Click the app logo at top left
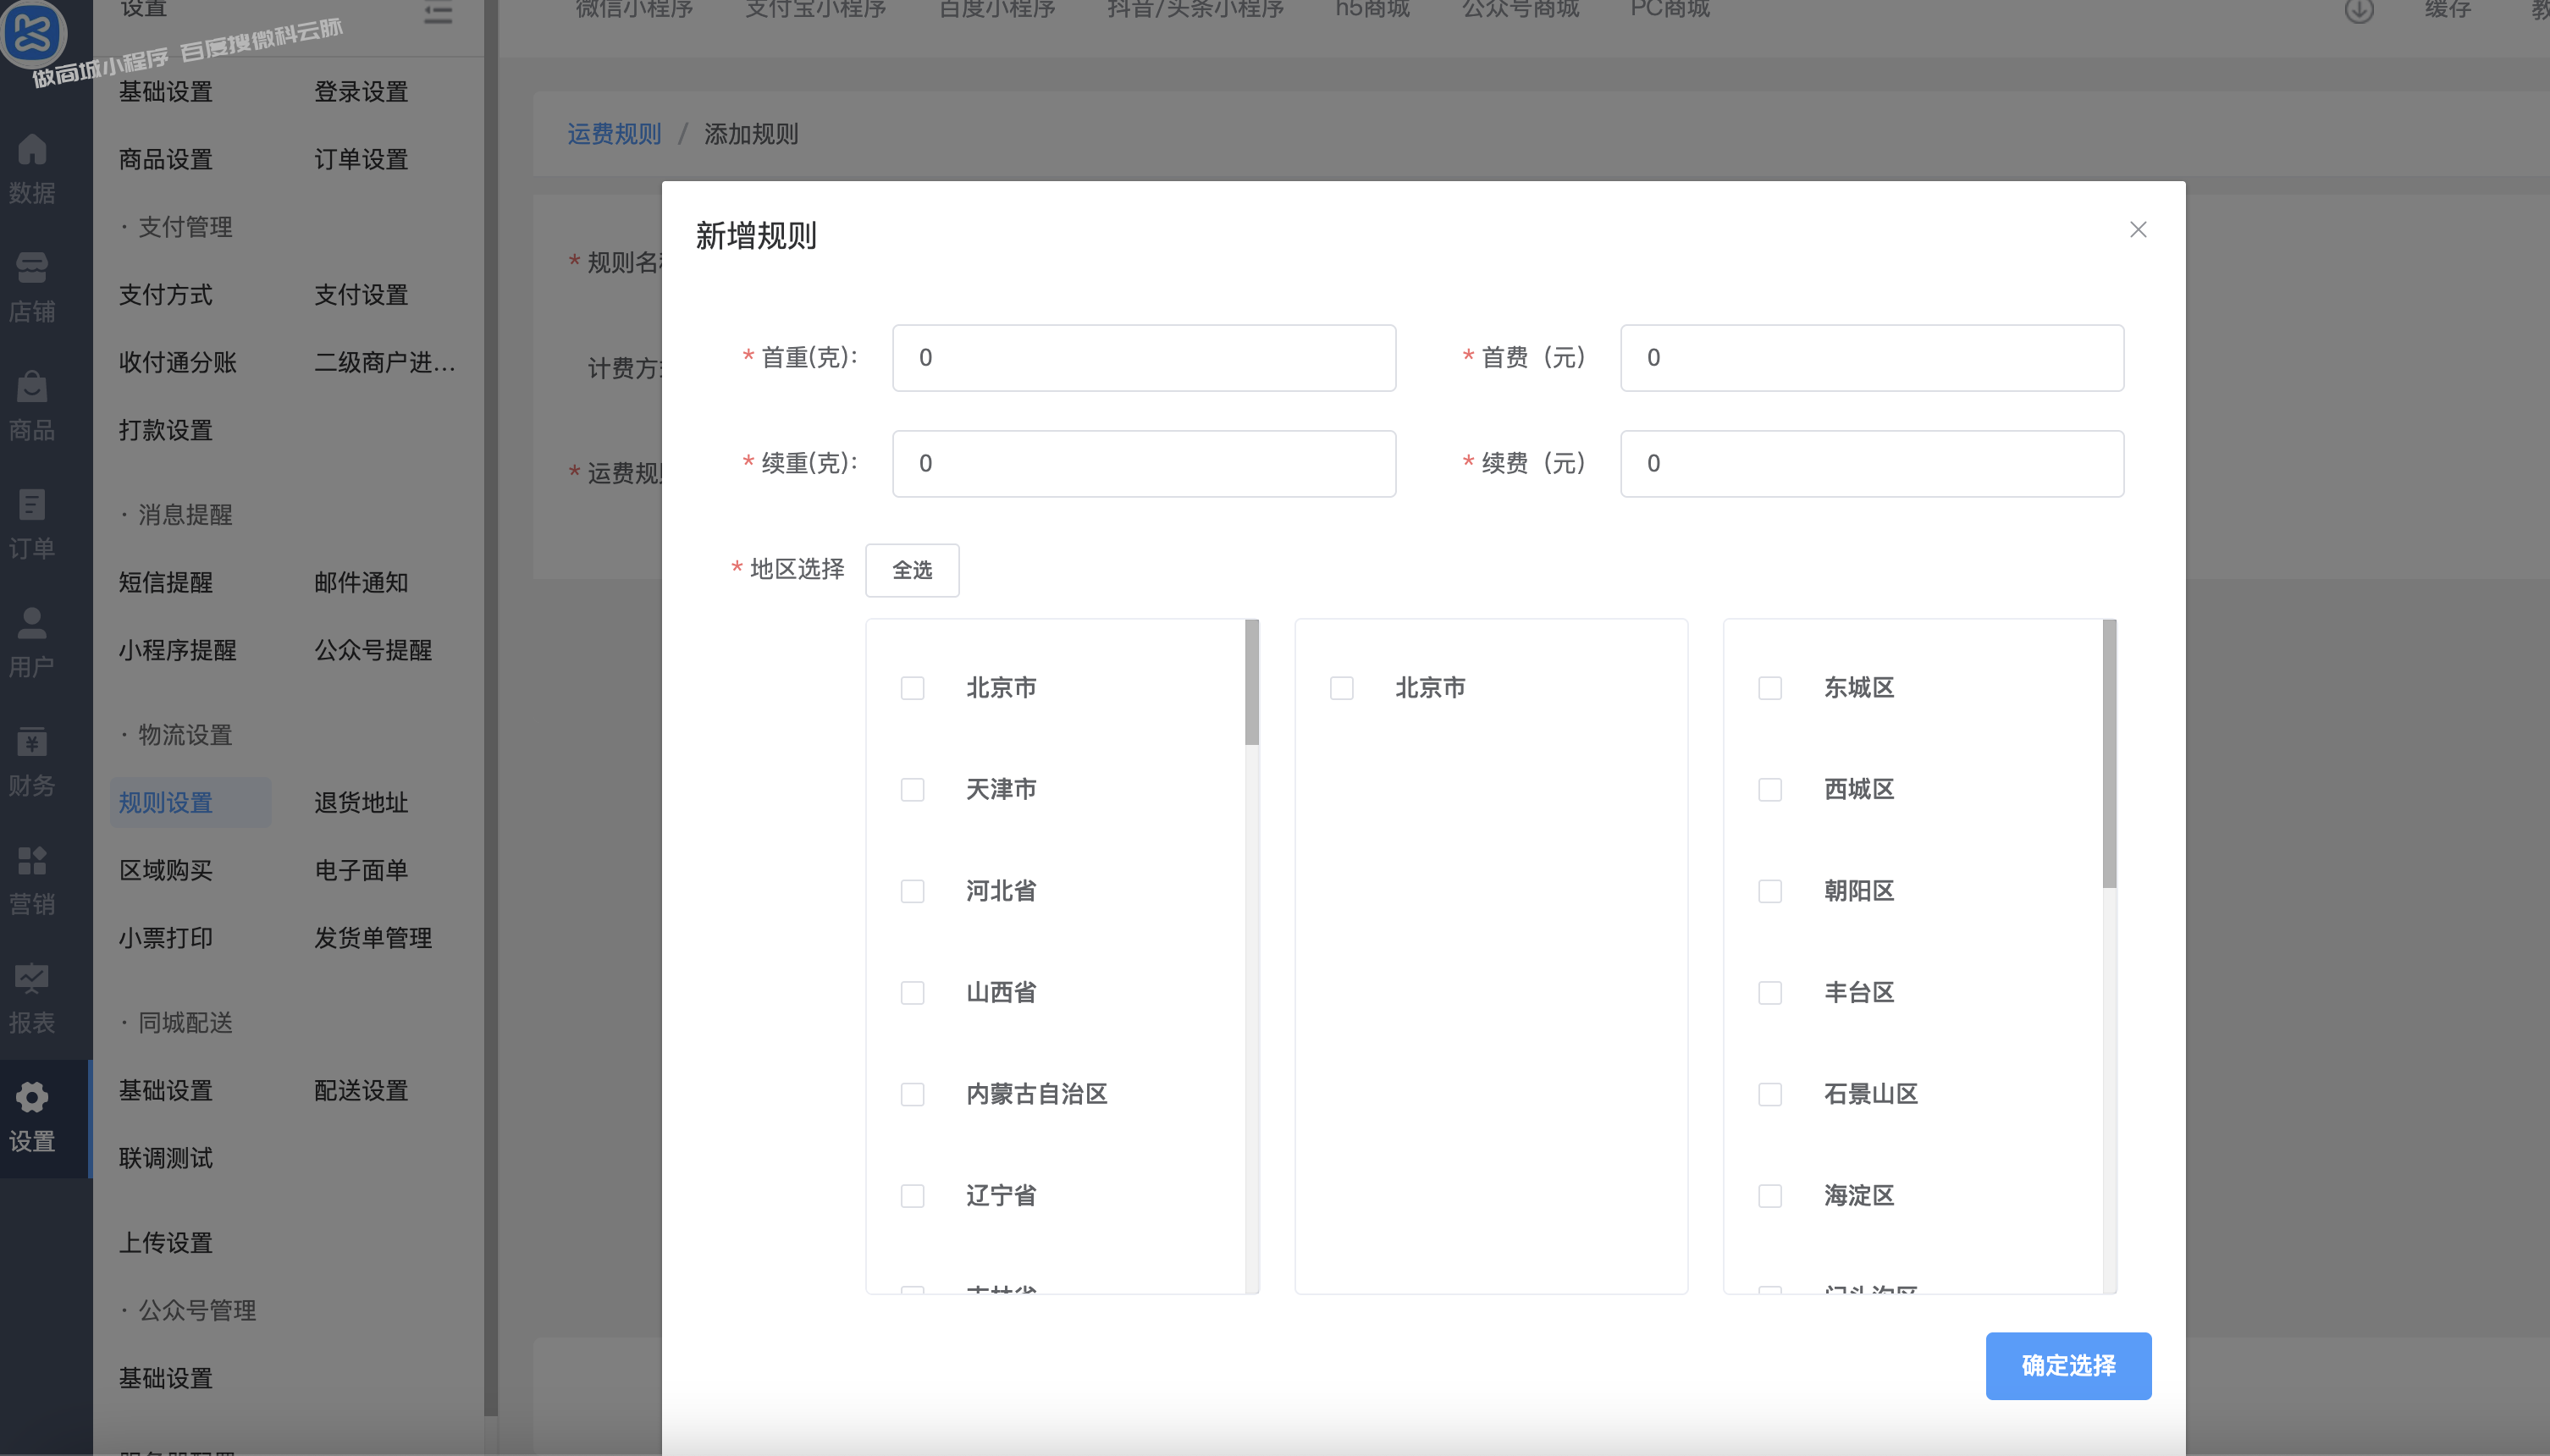The height and width of the screenshot is (1456, 2550). pyautogui.click(x=34, y=32)
